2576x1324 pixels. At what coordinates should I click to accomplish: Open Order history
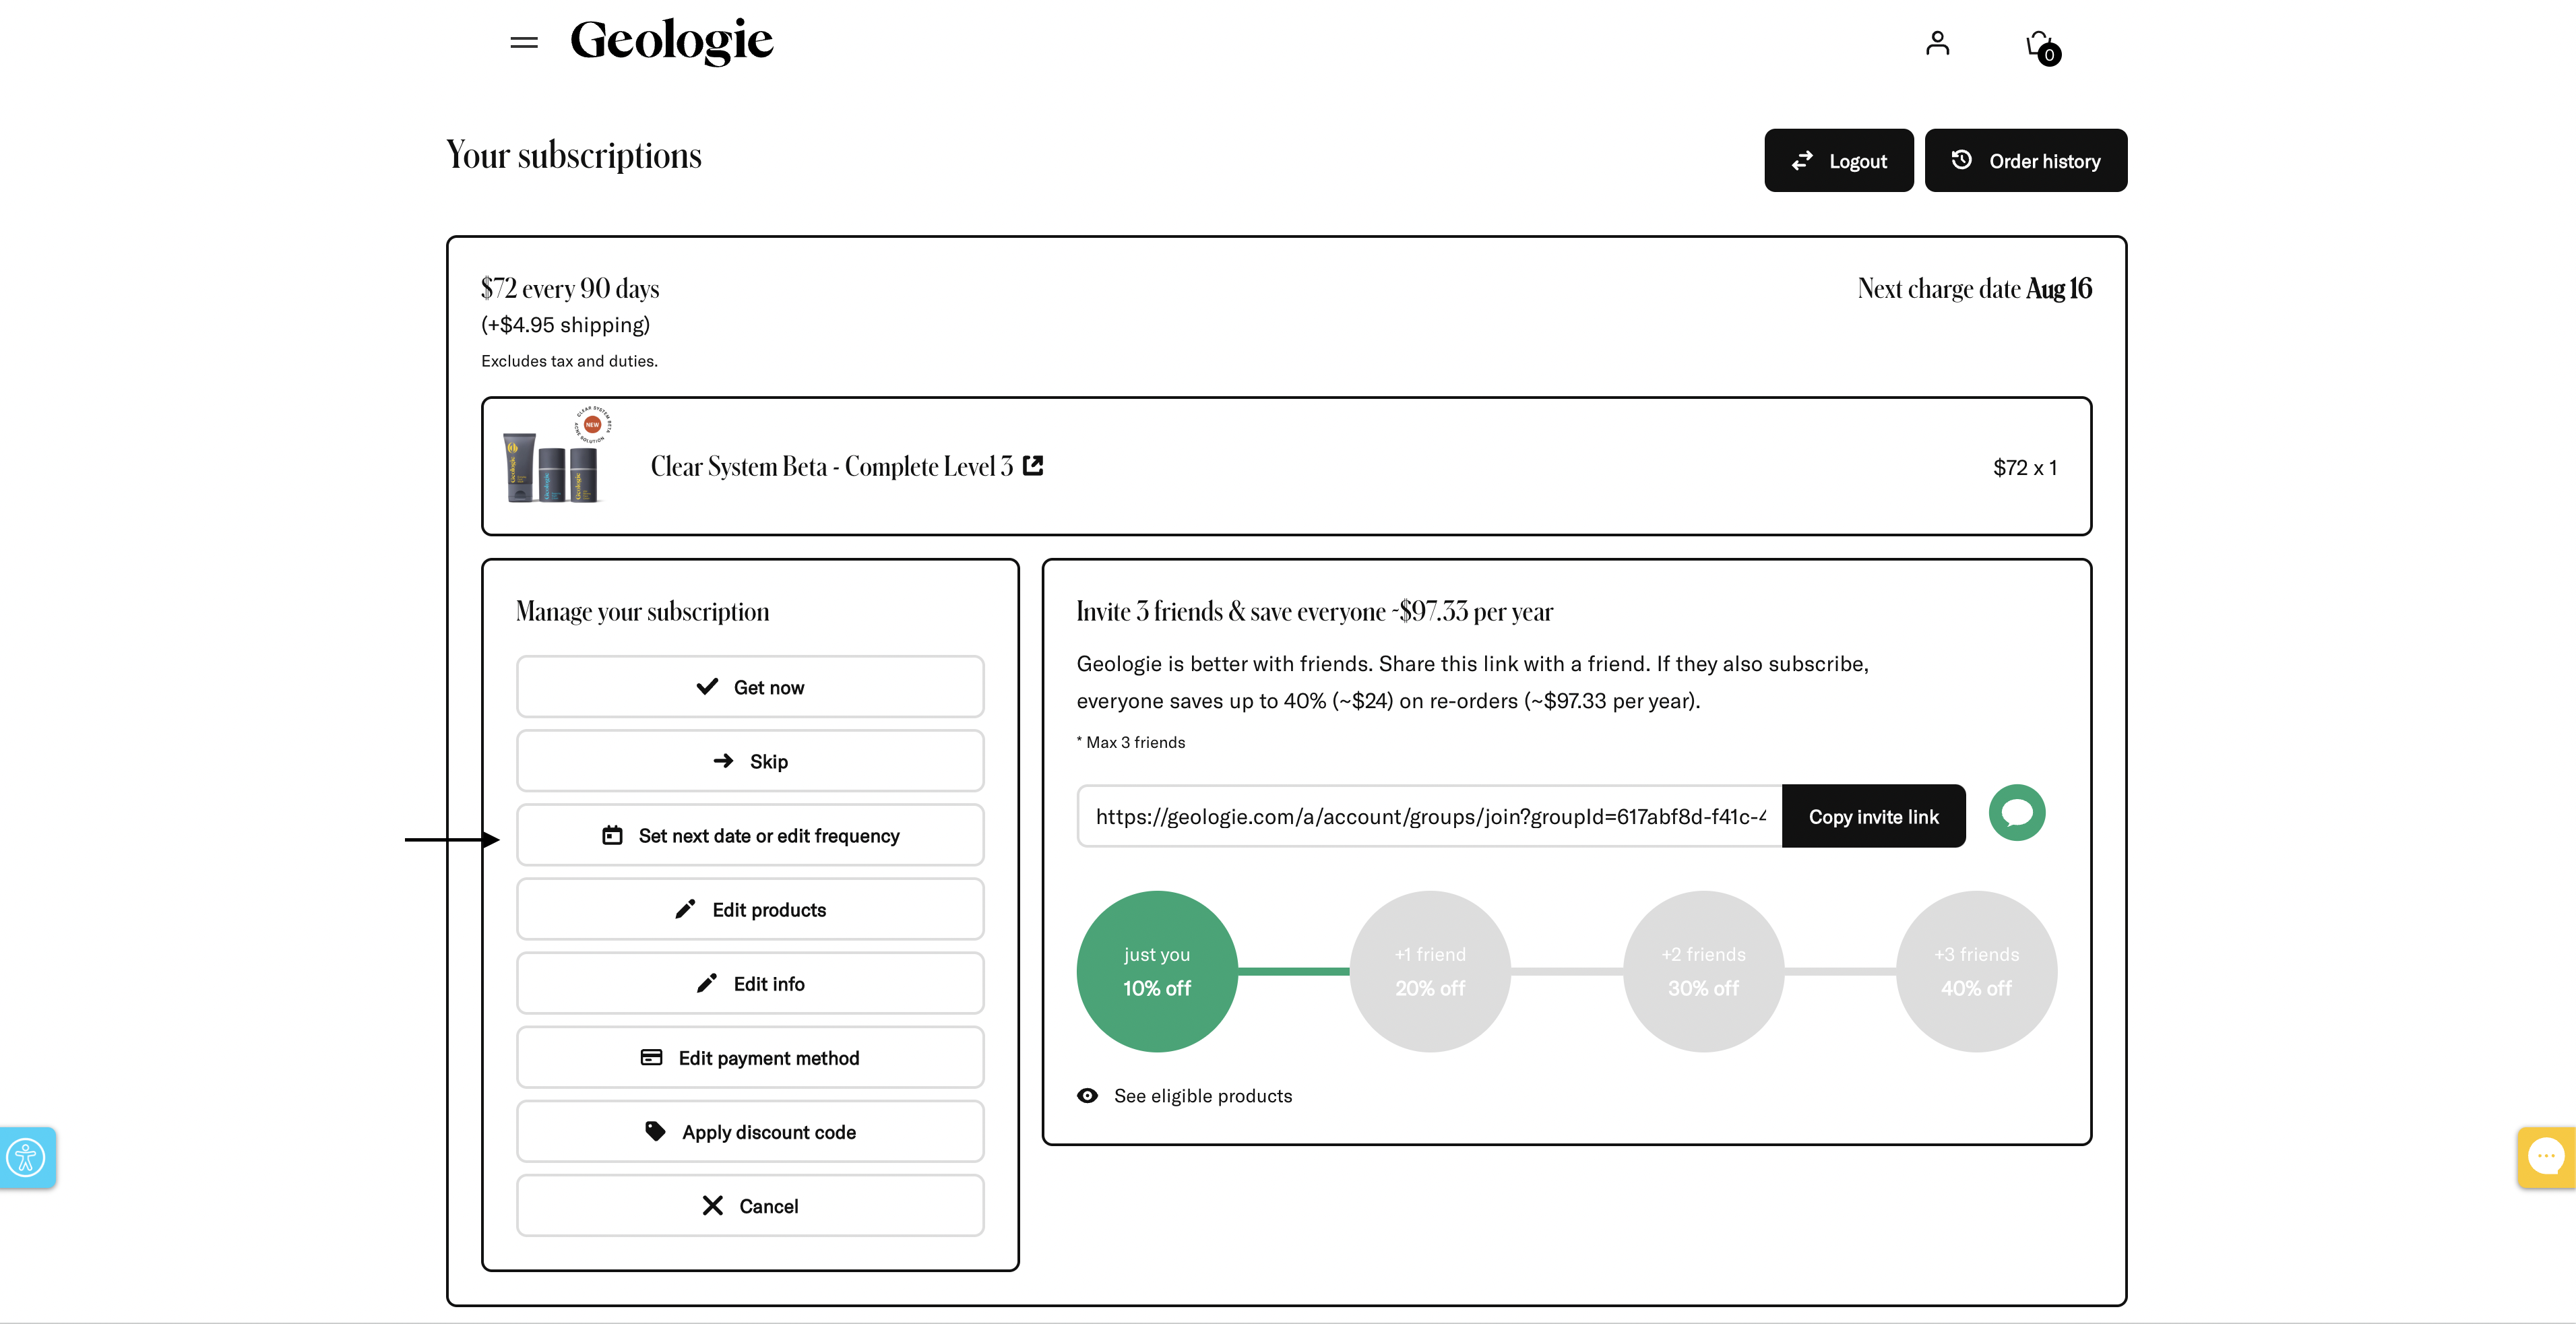pyautogui.click(x=2025, y=160)
